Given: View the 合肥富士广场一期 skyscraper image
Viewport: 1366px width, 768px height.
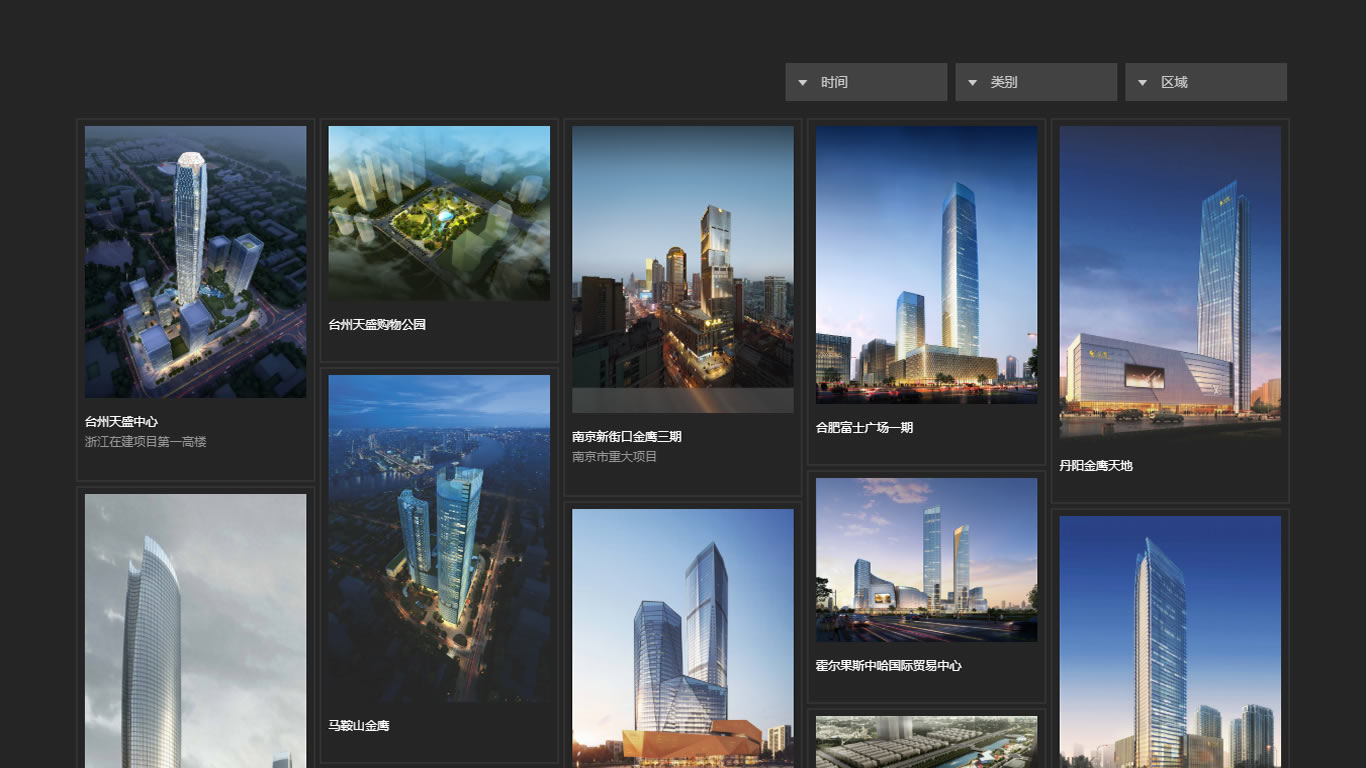Looking at the screenshot, I should coord(926,265).
